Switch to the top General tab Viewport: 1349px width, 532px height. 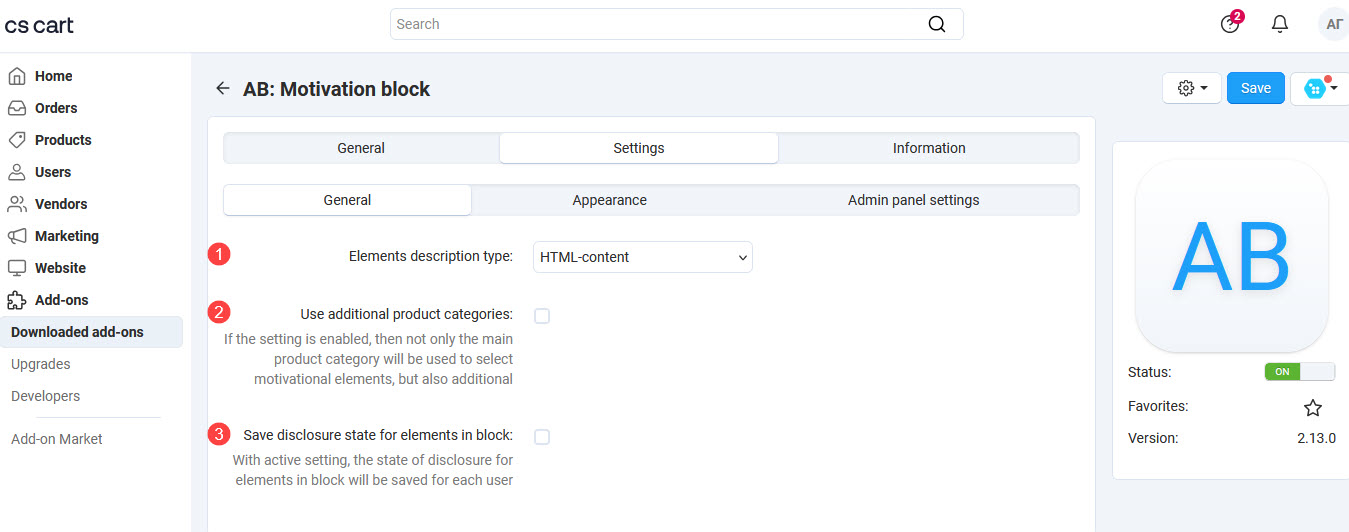(x=361, y=148)
